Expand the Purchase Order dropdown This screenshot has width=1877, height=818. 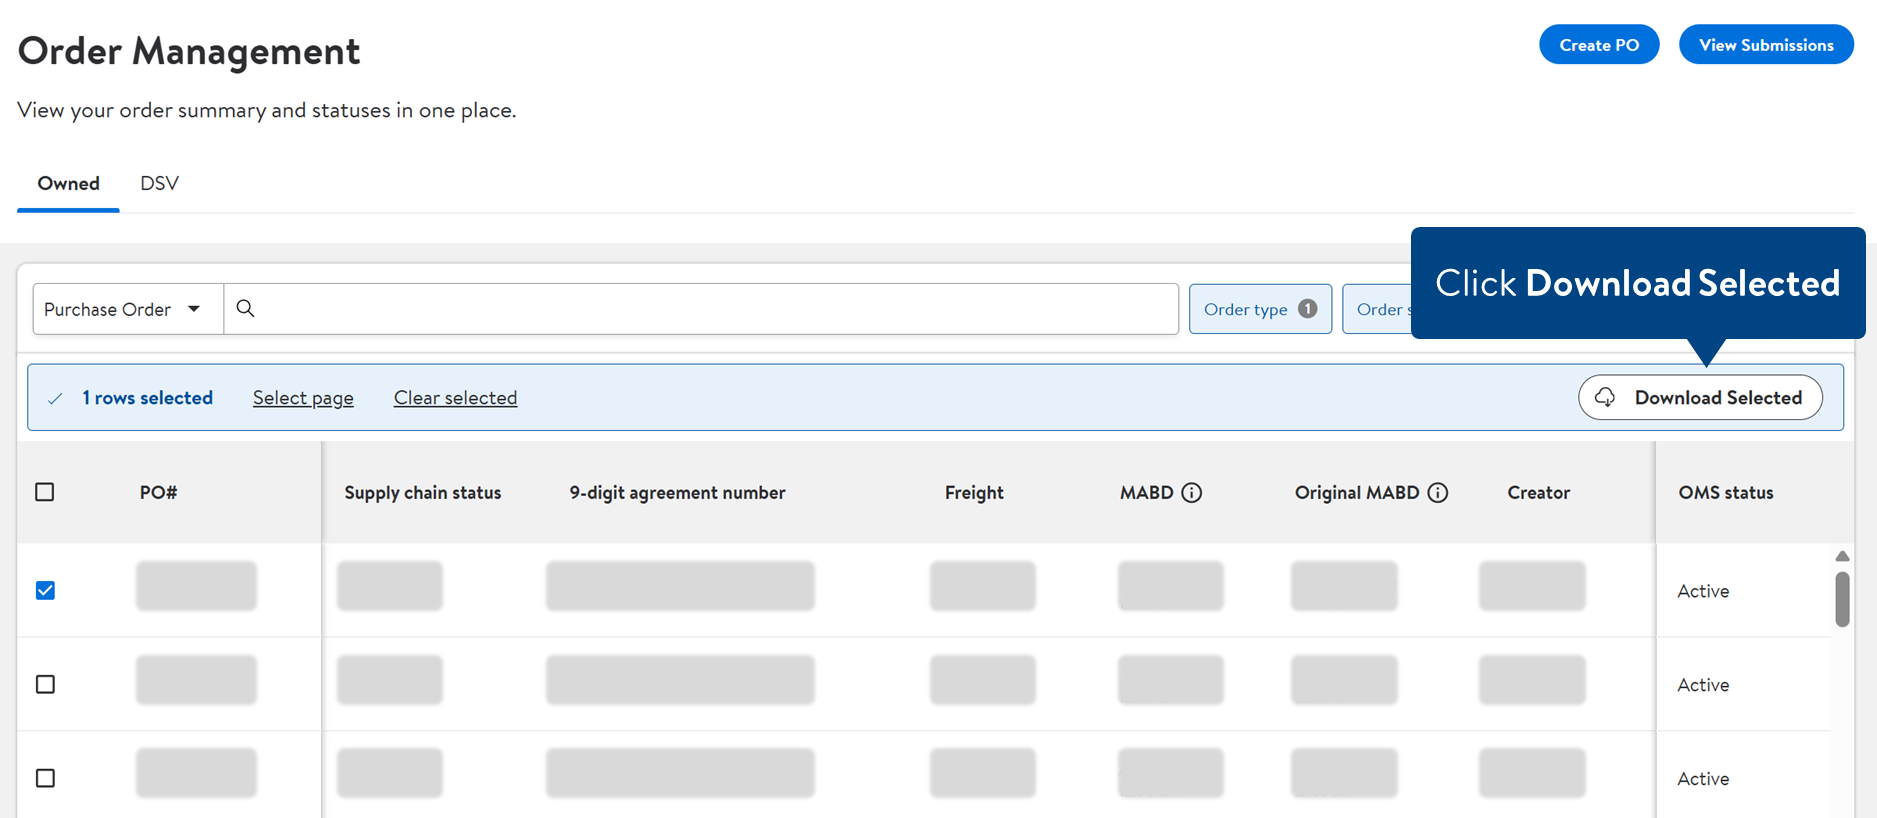[128, 309]
